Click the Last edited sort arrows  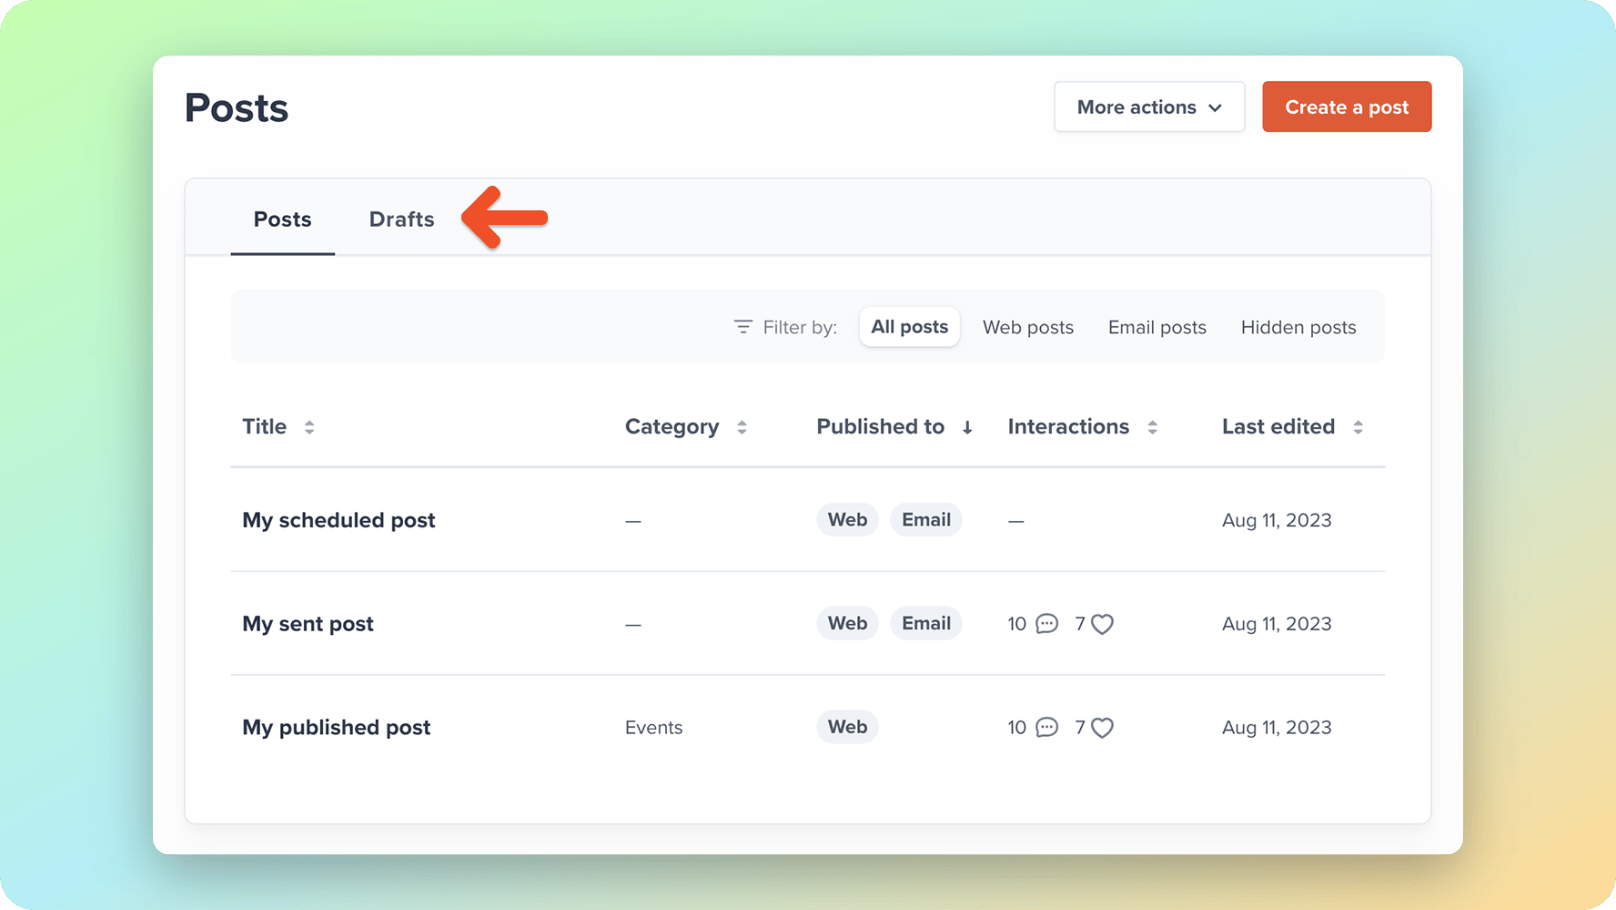1360,427
